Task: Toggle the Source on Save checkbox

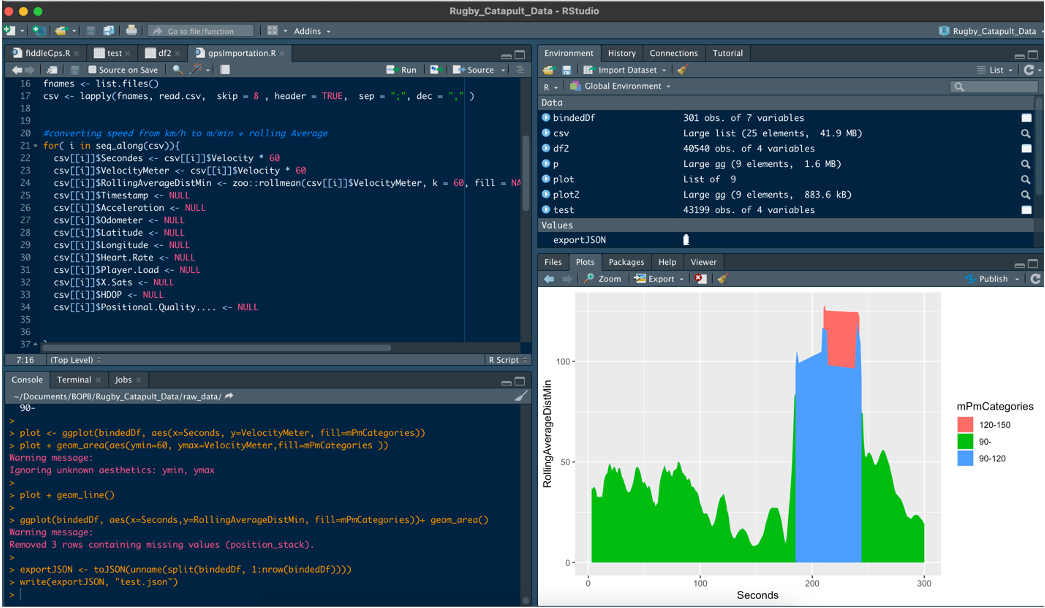Action: coord(92,70)
